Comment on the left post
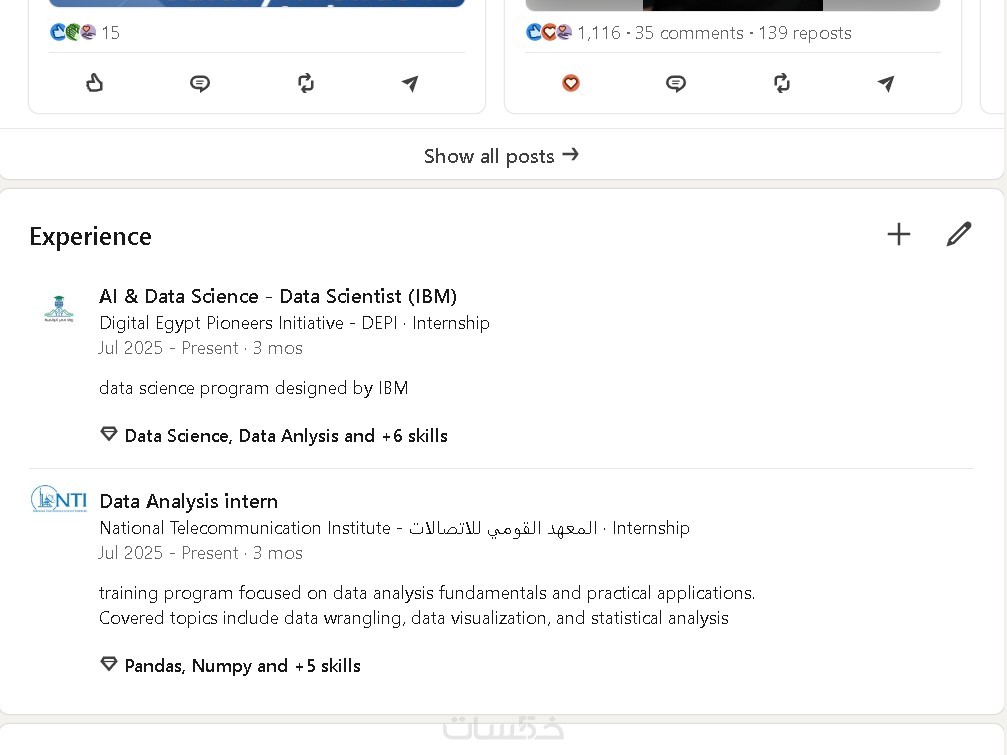This screenshot has width=1007, height=755. coord(200,83)
